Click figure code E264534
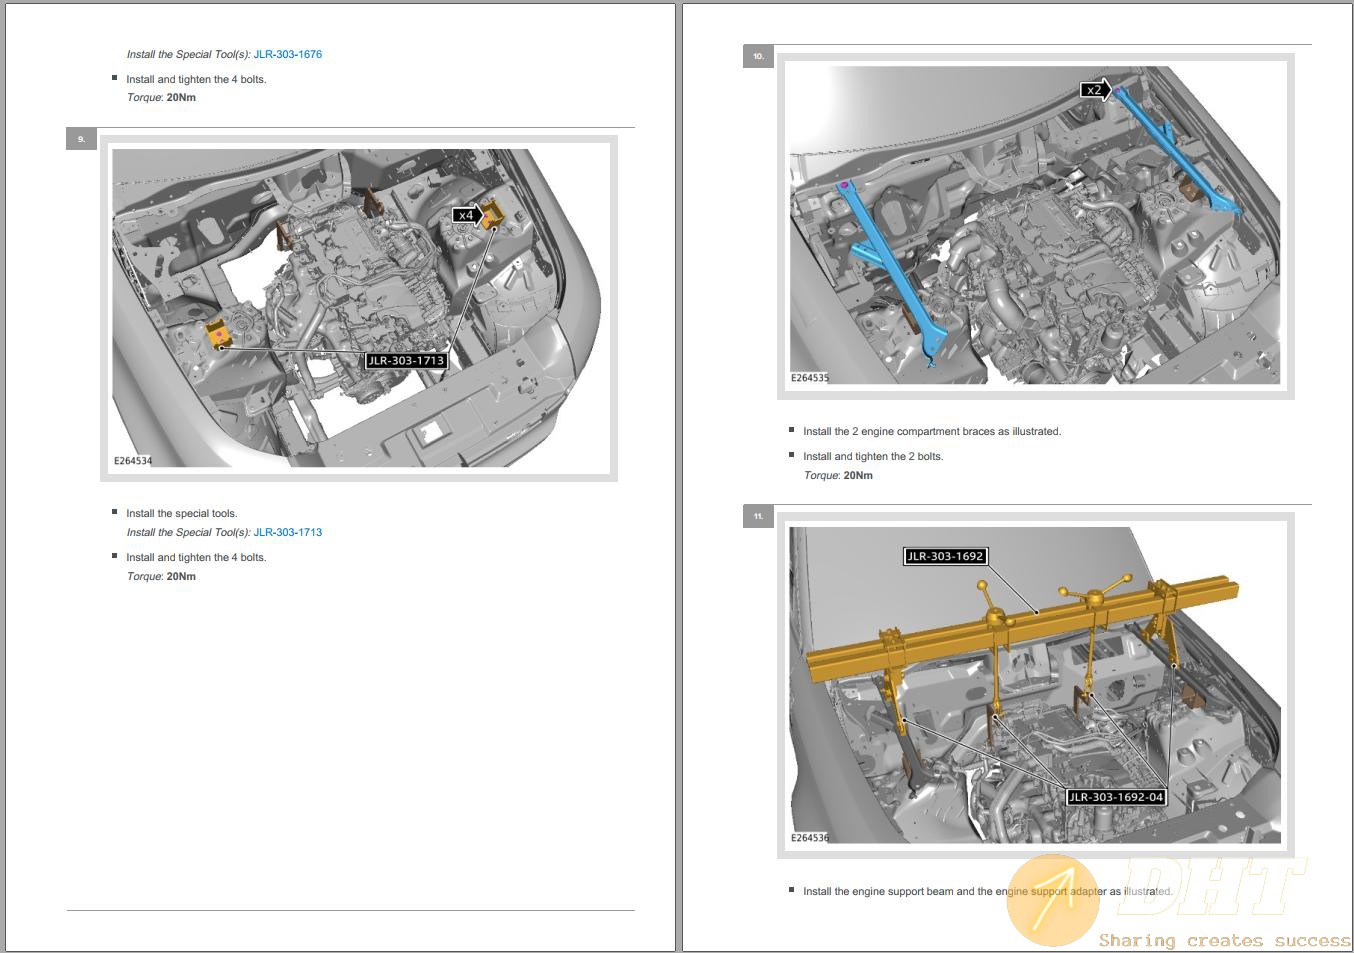 pos(133,461)
